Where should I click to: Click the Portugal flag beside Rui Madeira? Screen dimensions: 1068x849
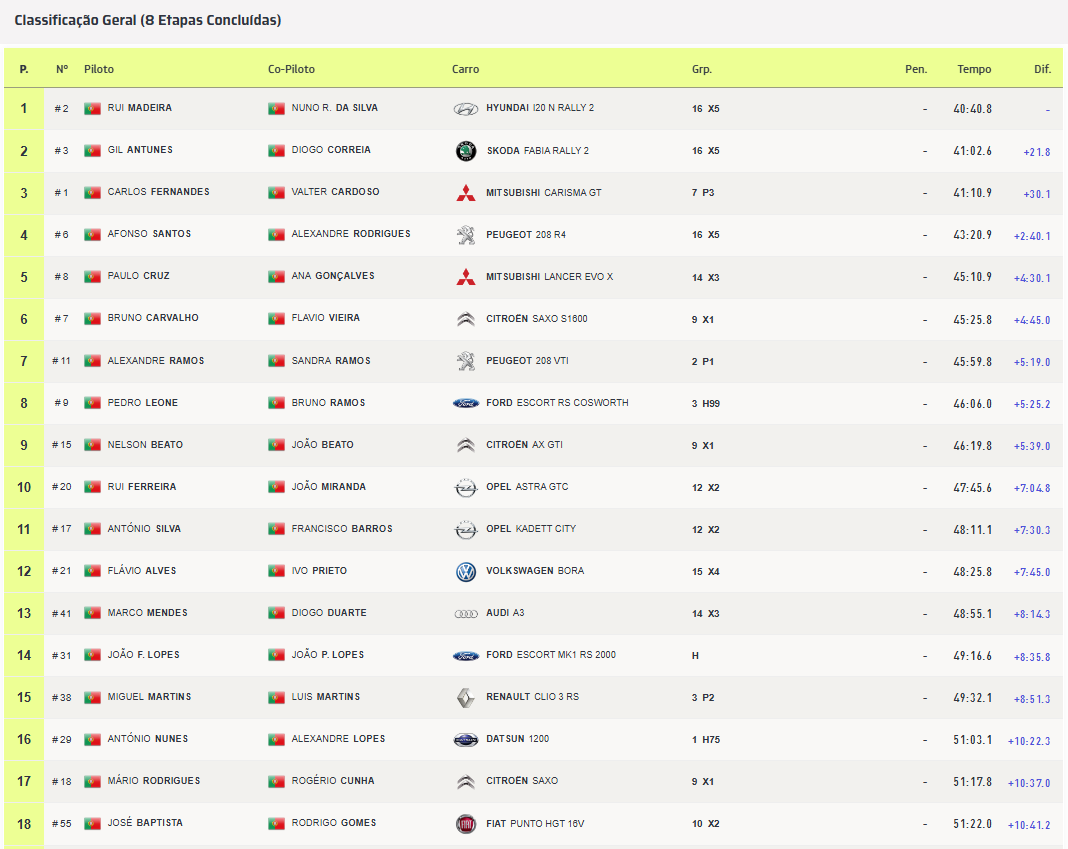click(x=93, y=108)
